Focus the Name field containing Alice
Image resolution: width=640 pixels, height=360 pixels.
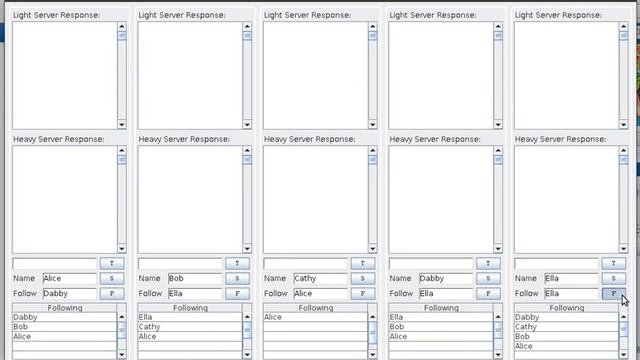(69, 278)
